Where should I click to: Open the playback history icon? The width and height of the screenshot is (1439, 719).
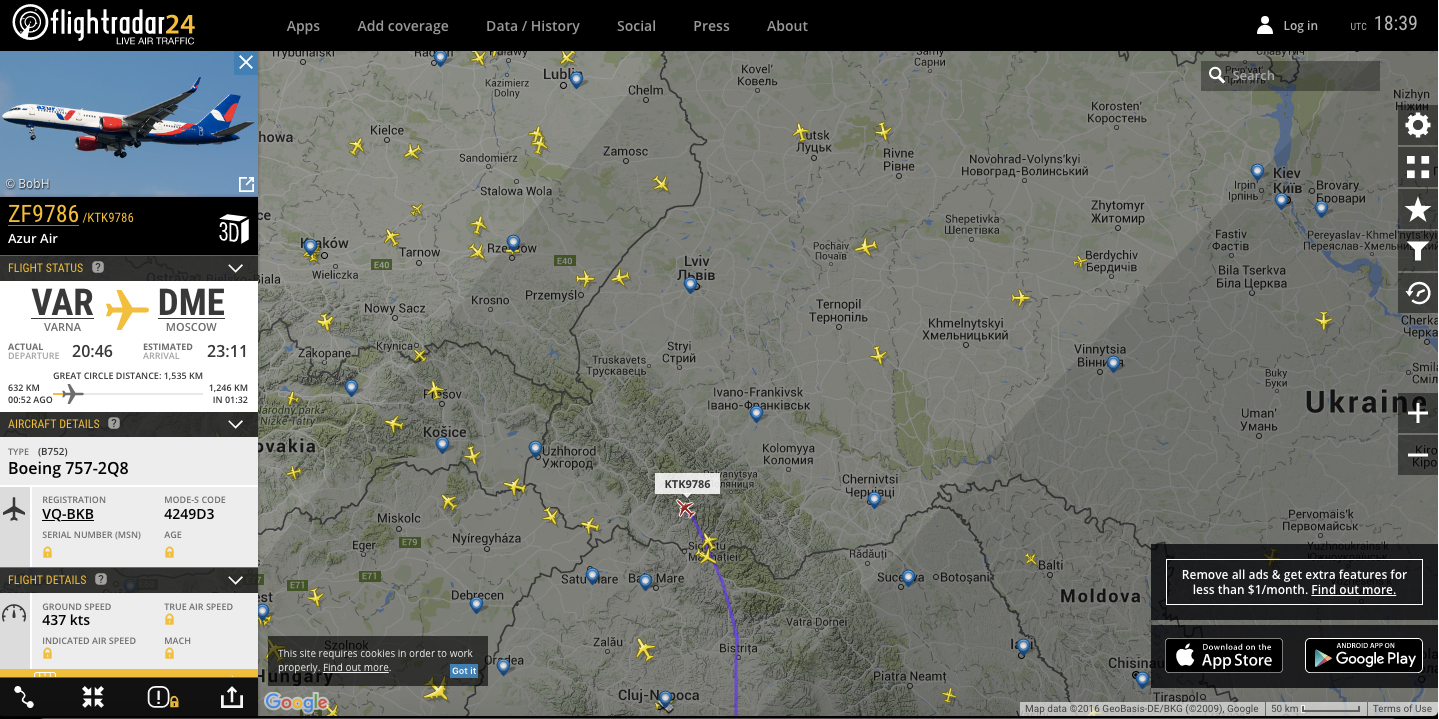click(x=1417, y=293)
